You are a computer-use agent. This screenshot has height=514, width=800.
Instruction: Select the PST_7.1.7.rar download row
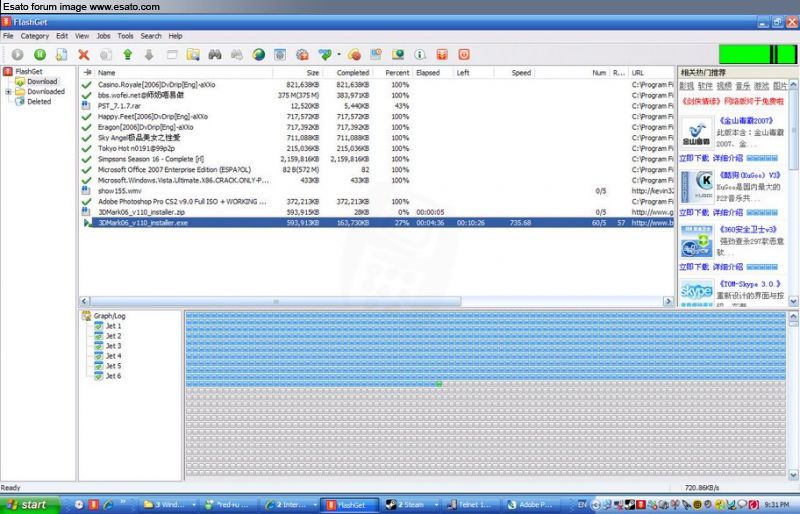pyautogui.click(x=378, y=106)
